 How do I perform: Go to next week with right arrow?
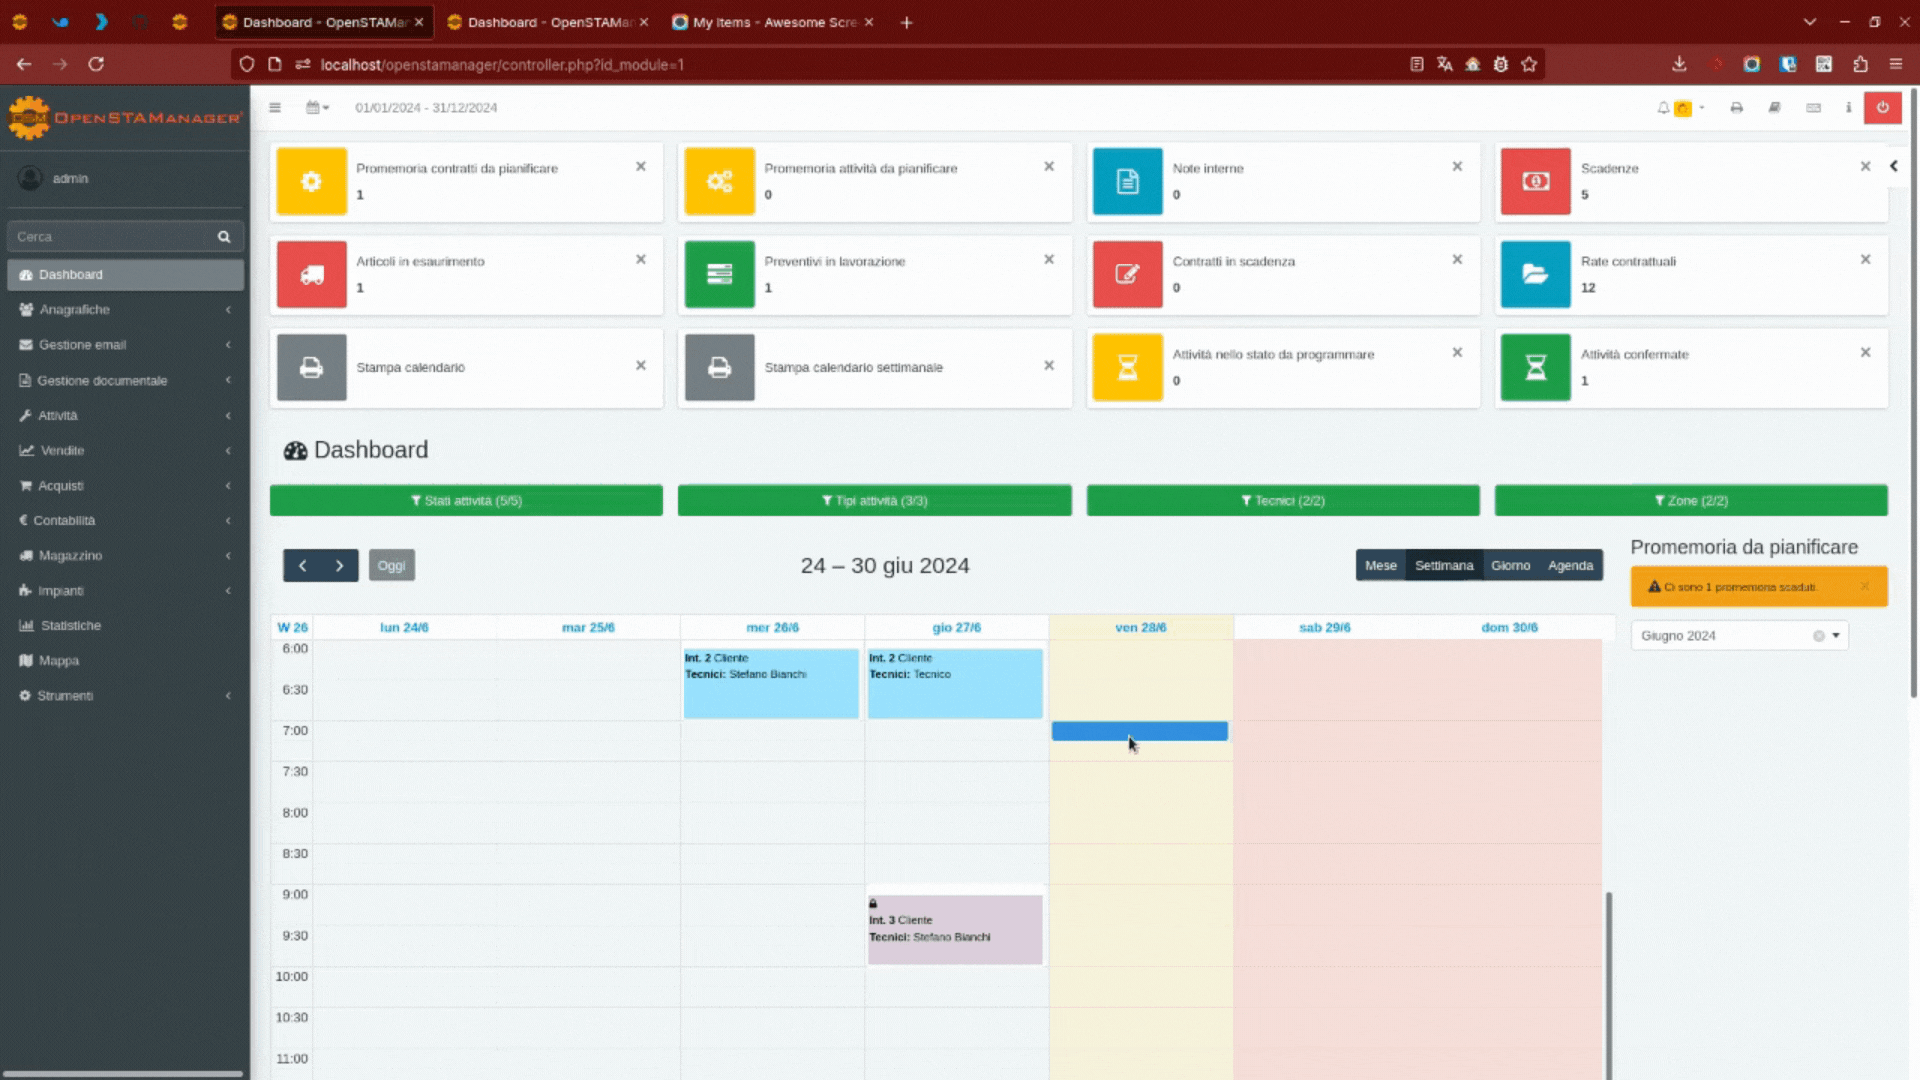340,565
